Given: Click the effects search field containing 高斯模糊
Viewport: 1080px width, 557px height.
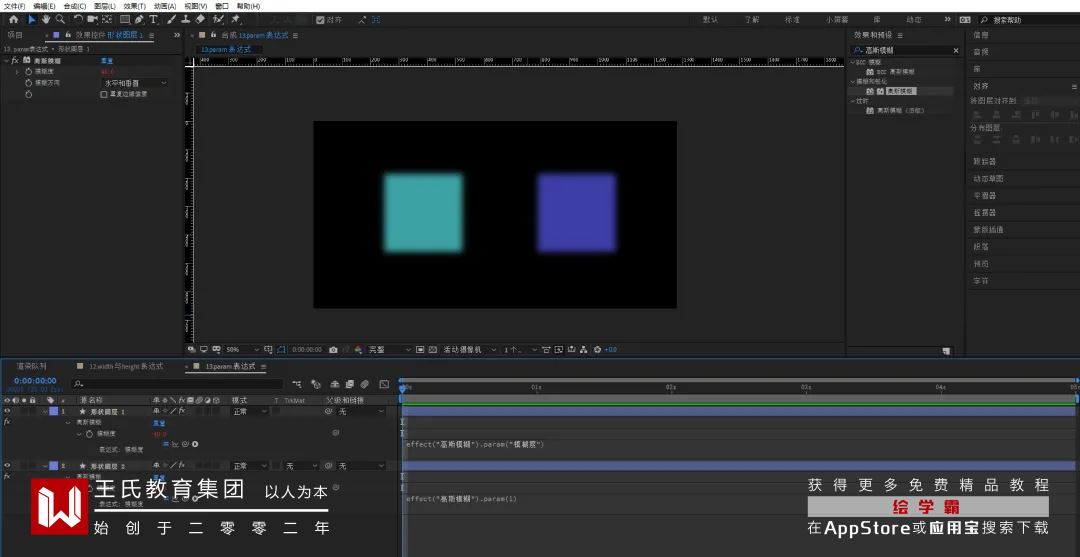Looking at the screenshot, I should point(904,50).
